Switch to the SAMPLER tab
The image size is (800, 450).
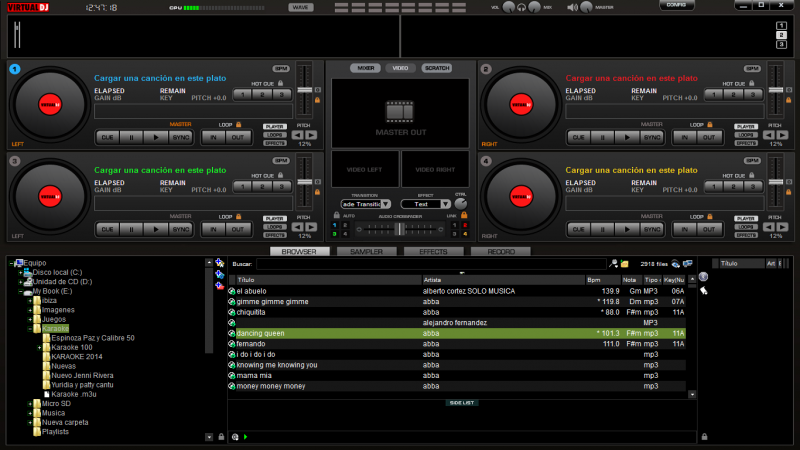tap(366, 252)
